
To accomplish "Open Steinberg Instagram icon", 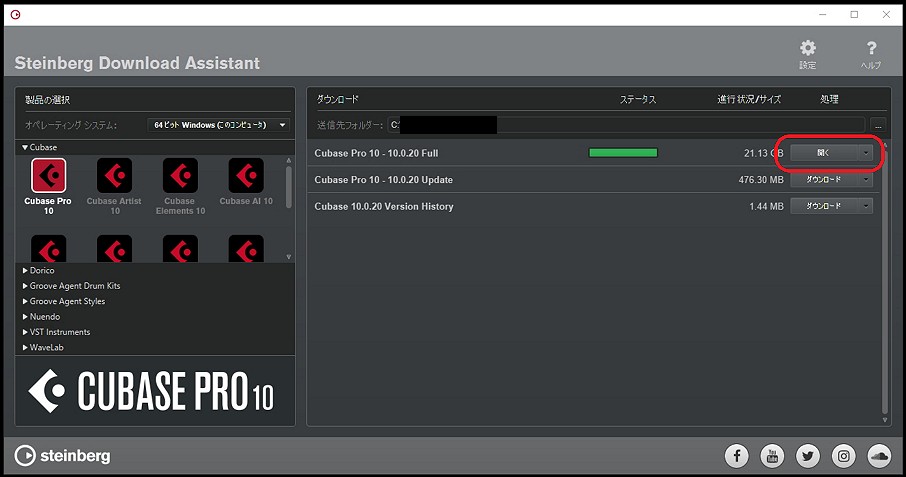I will pyautogui.click(x=844, y=456).
